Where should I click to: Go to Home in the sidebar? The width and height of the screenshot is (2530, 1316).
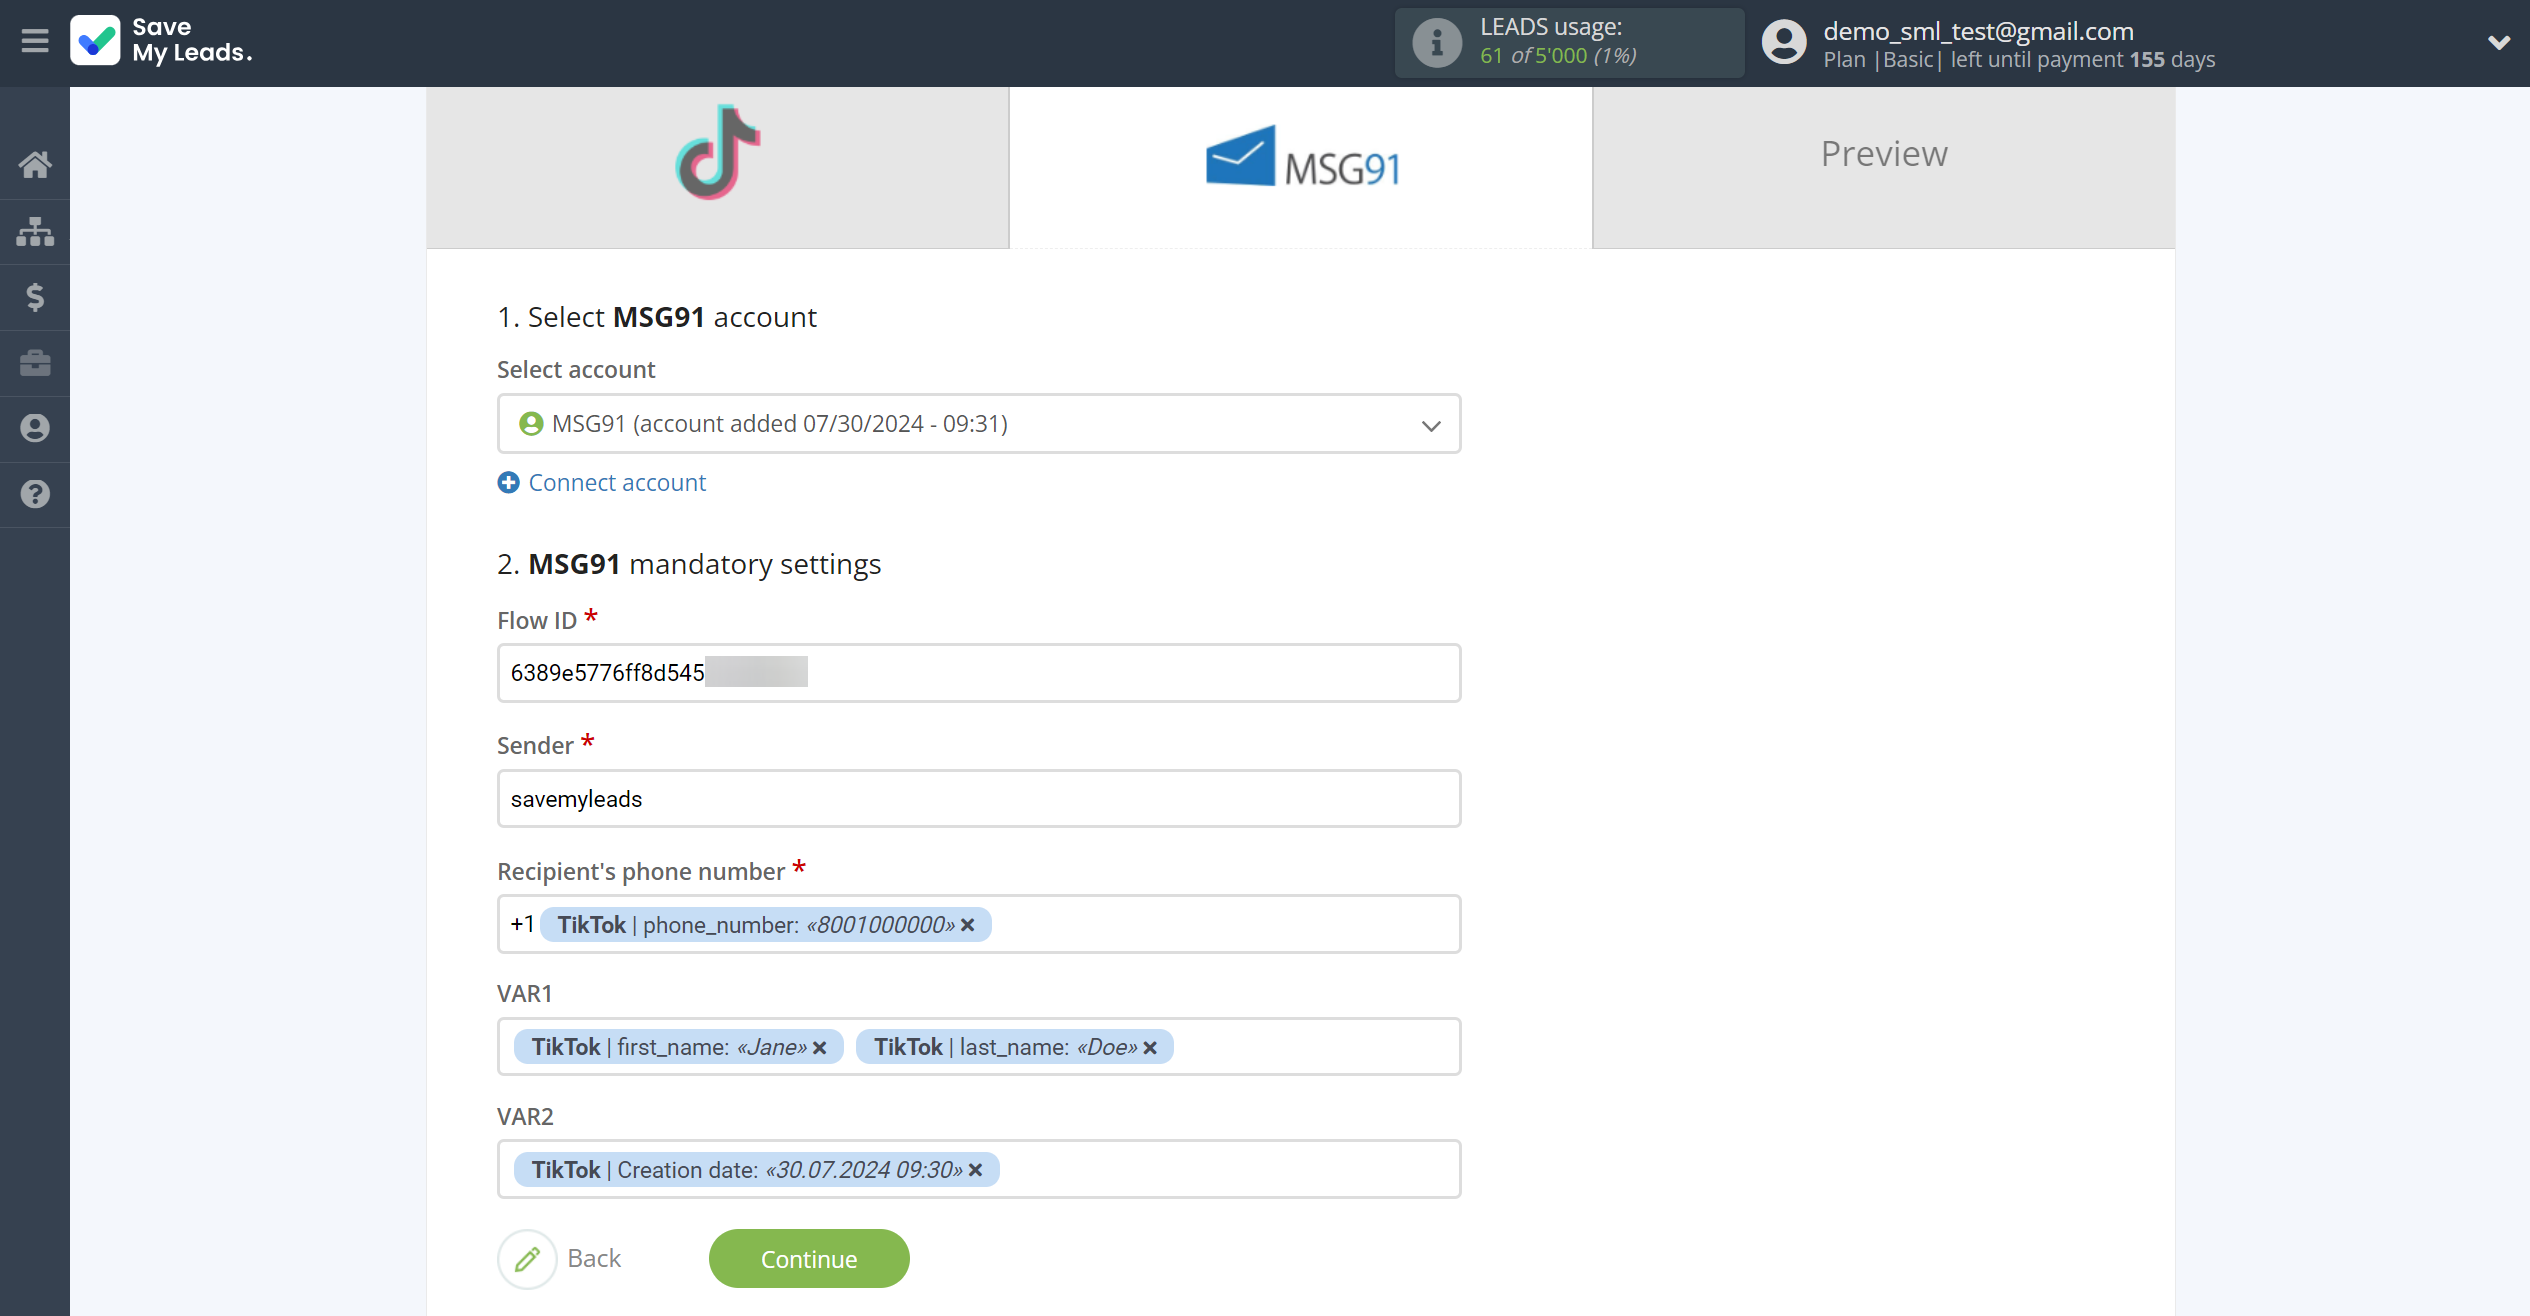click(x=35, y=165)
